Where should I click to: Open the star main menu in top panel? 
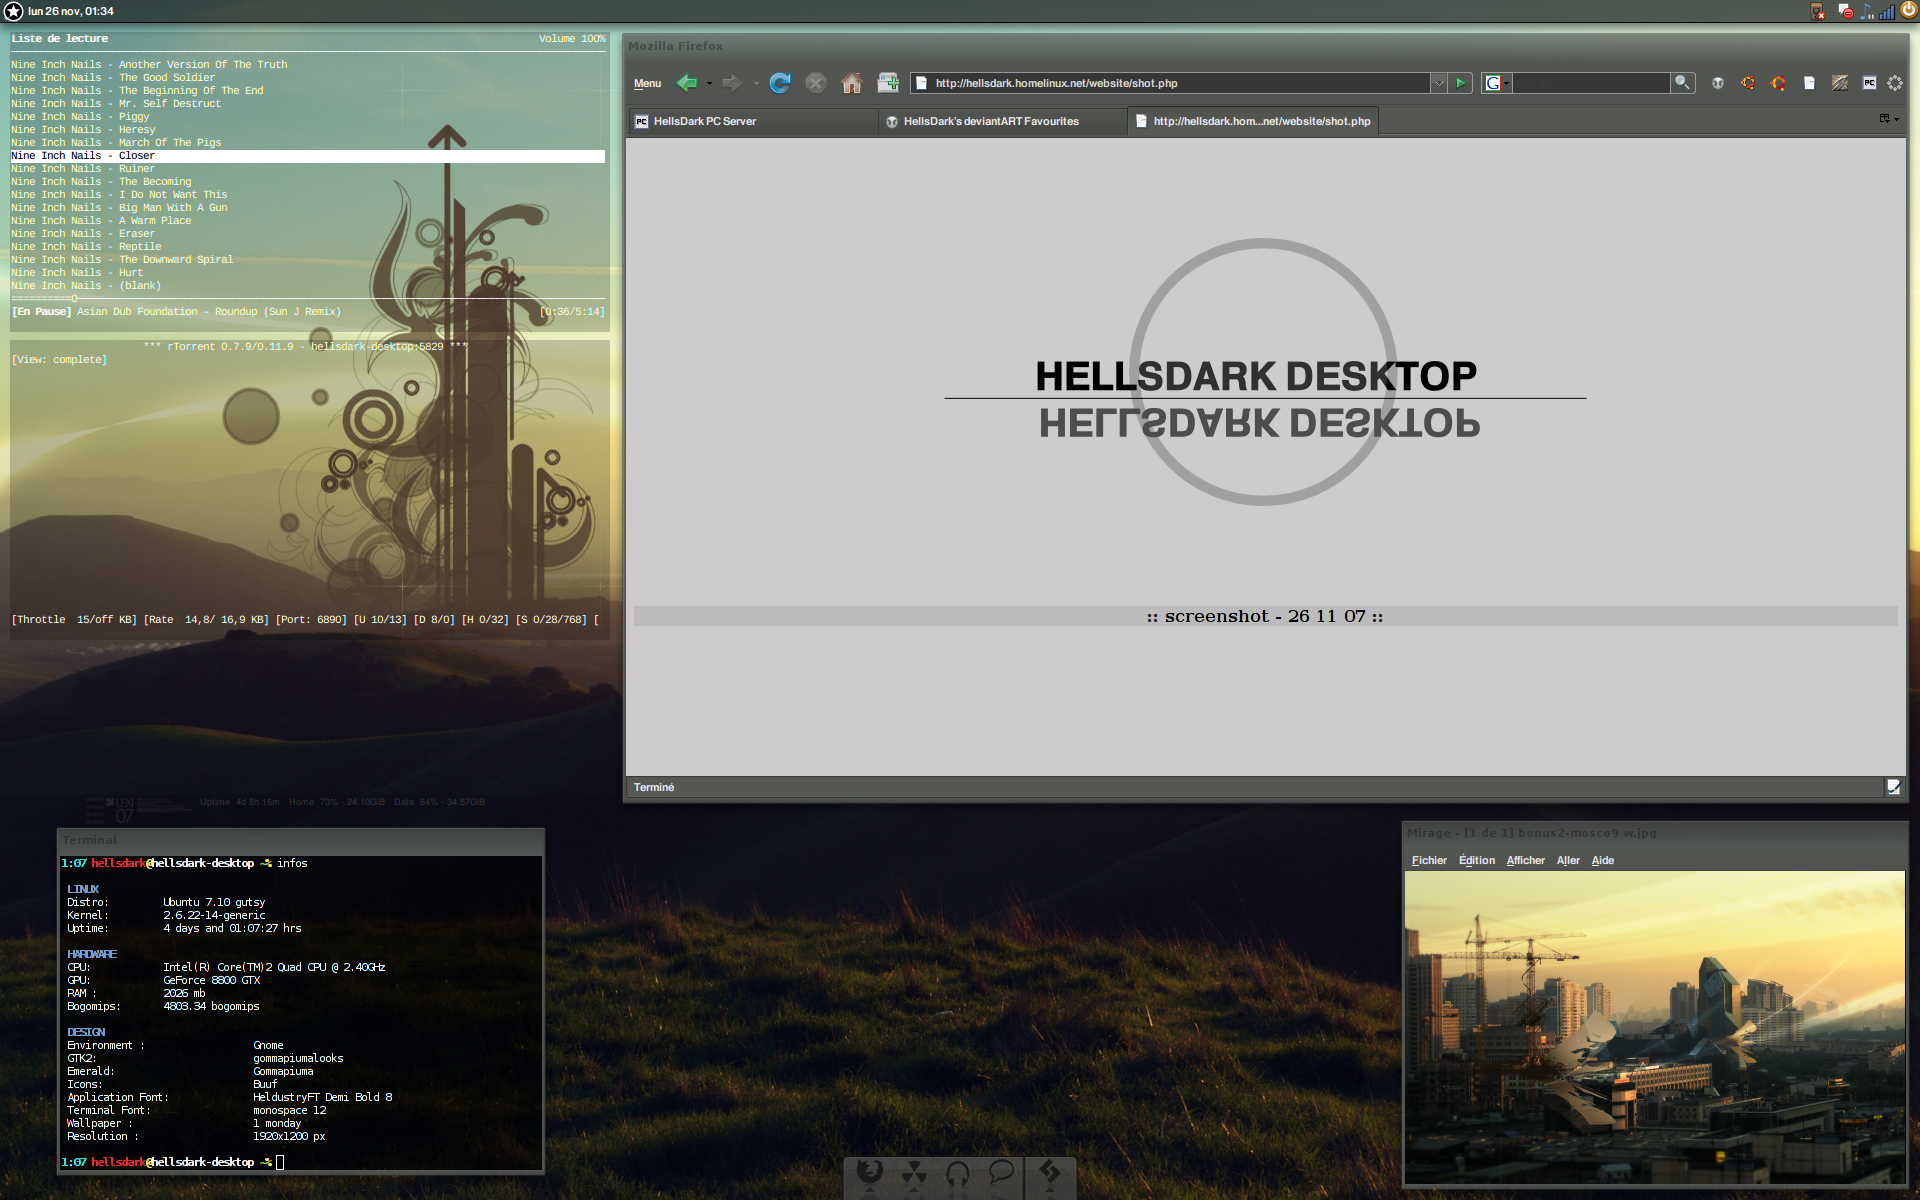pyautogui.click(x=13, y=11)
